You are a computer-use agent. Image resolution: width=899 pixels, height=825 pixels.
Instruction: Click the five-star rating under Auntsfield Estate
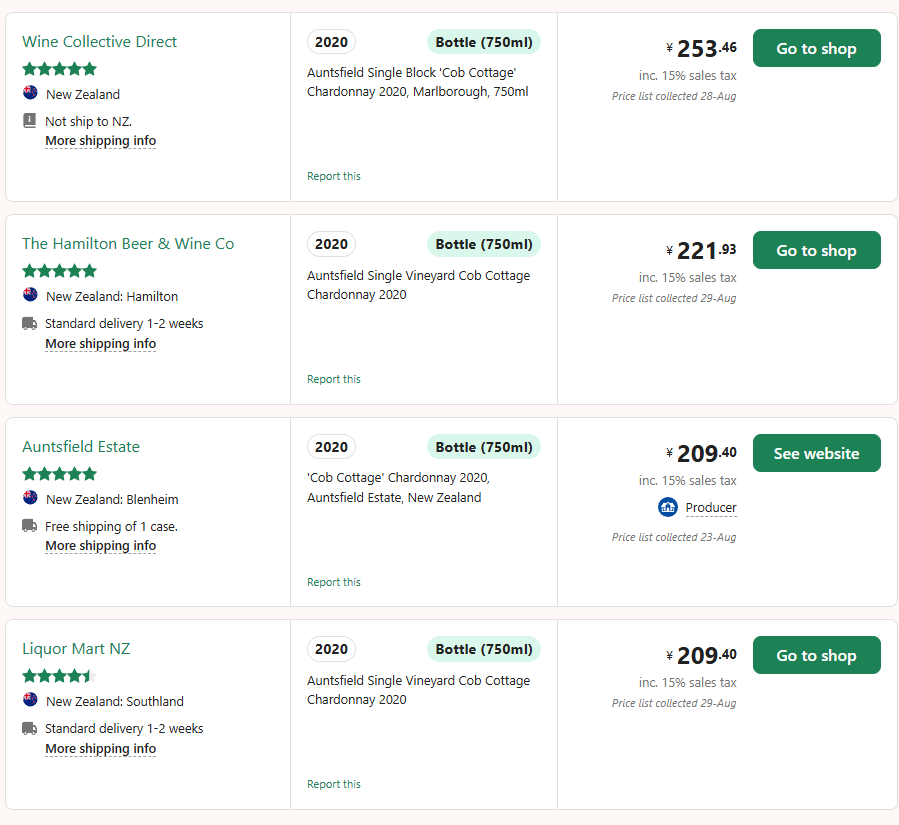[x=59, y=473]
